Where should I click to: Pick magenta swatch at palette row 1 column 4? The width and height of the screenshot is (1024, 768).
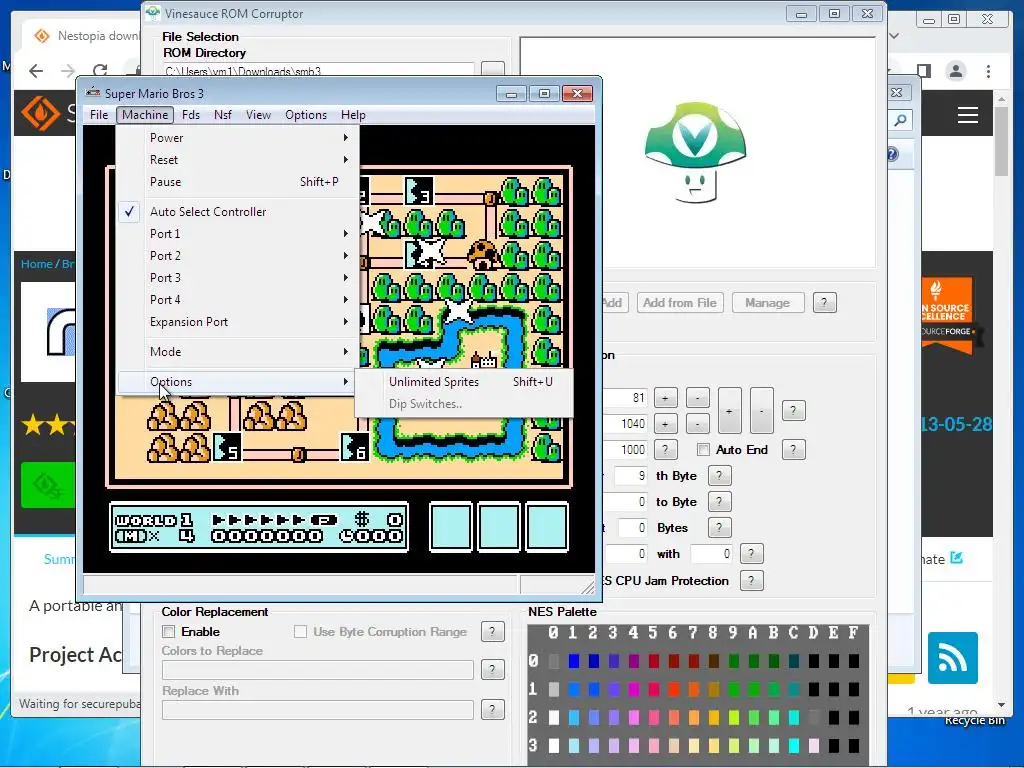(x=633, y=689)
